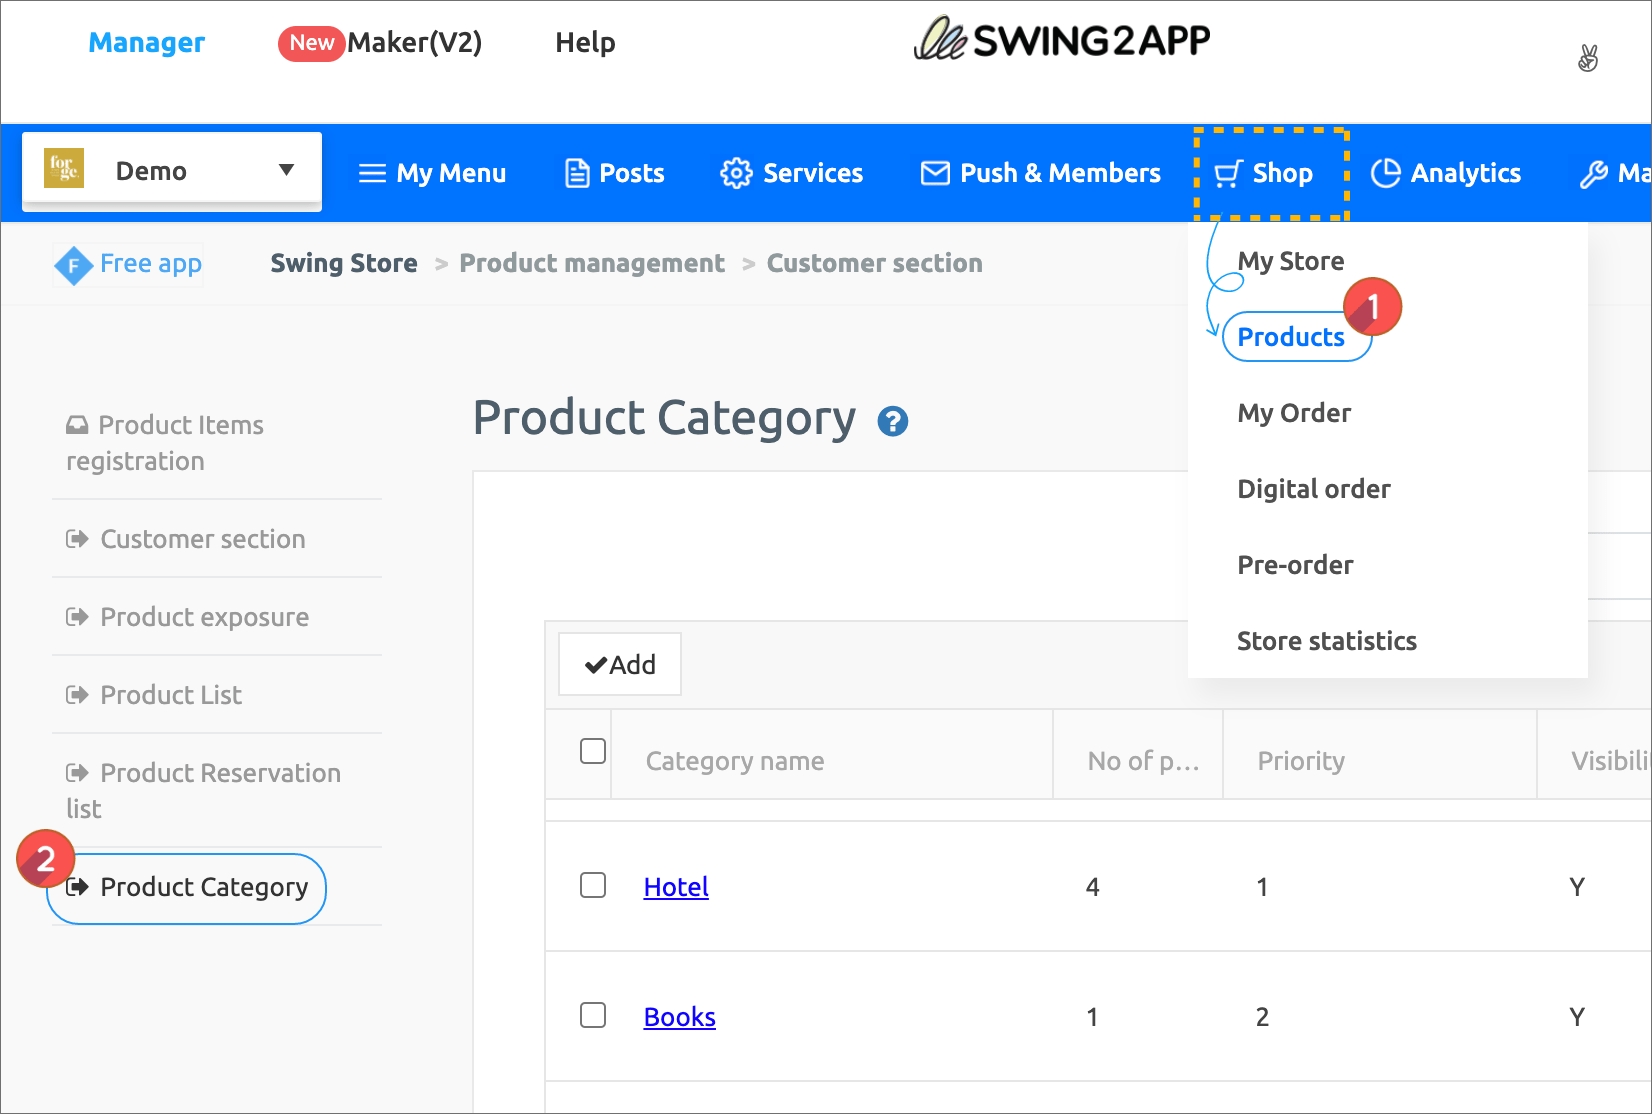Screen dimensions: 1652x1114
Task: Select Pre-order in Shop dropdown
Action: 1295,565
